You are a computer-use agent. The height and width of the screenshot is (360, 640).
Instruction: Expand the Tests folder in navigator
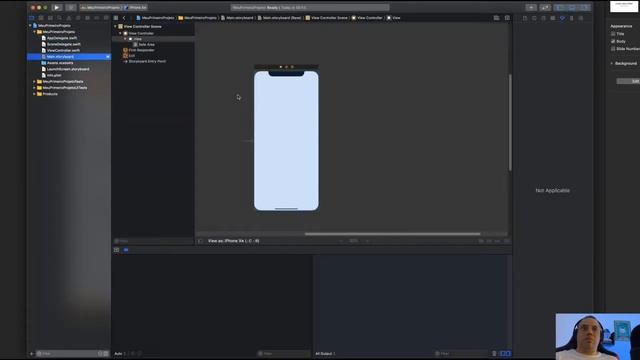[x=34, y=82]
